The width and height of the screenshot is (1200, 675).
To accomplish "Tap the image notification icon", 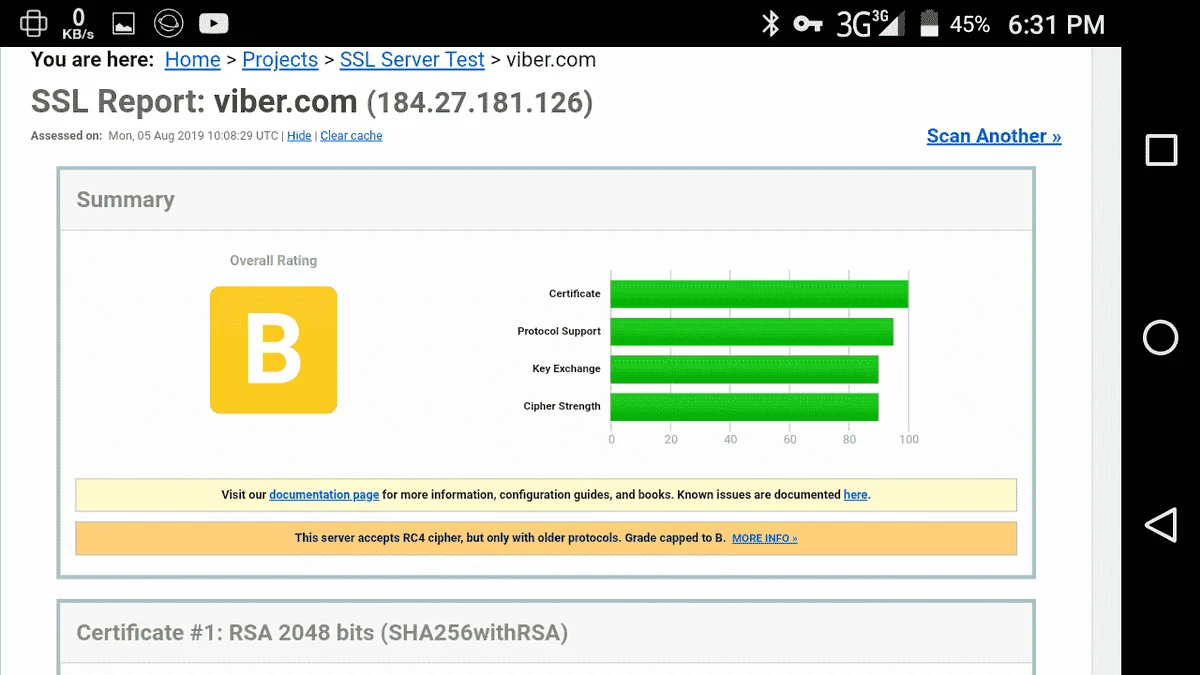I will pyautogui.click(x=123, y=23).
